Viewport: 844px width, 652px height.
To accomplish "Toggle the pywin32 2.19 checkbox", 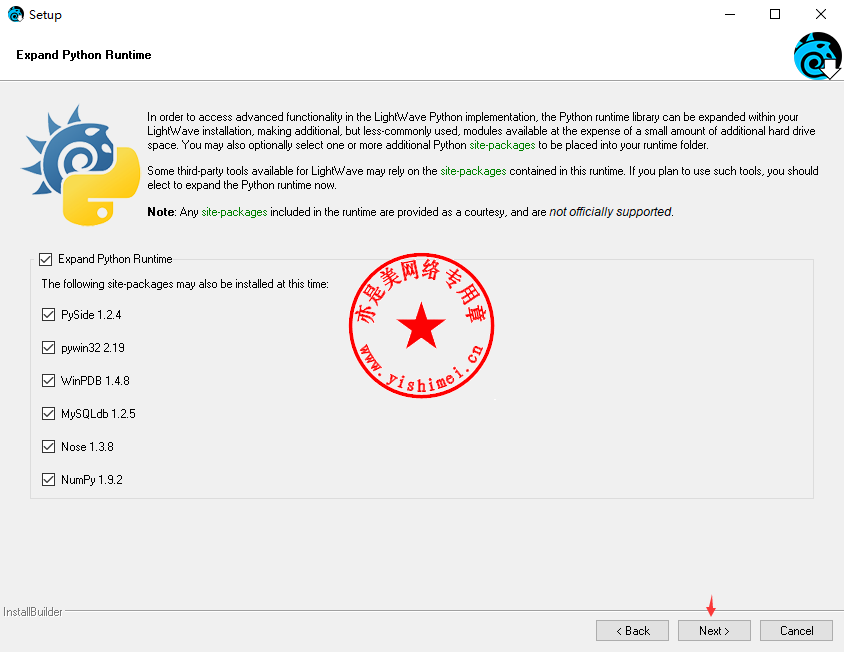I will tap(48, 348).
